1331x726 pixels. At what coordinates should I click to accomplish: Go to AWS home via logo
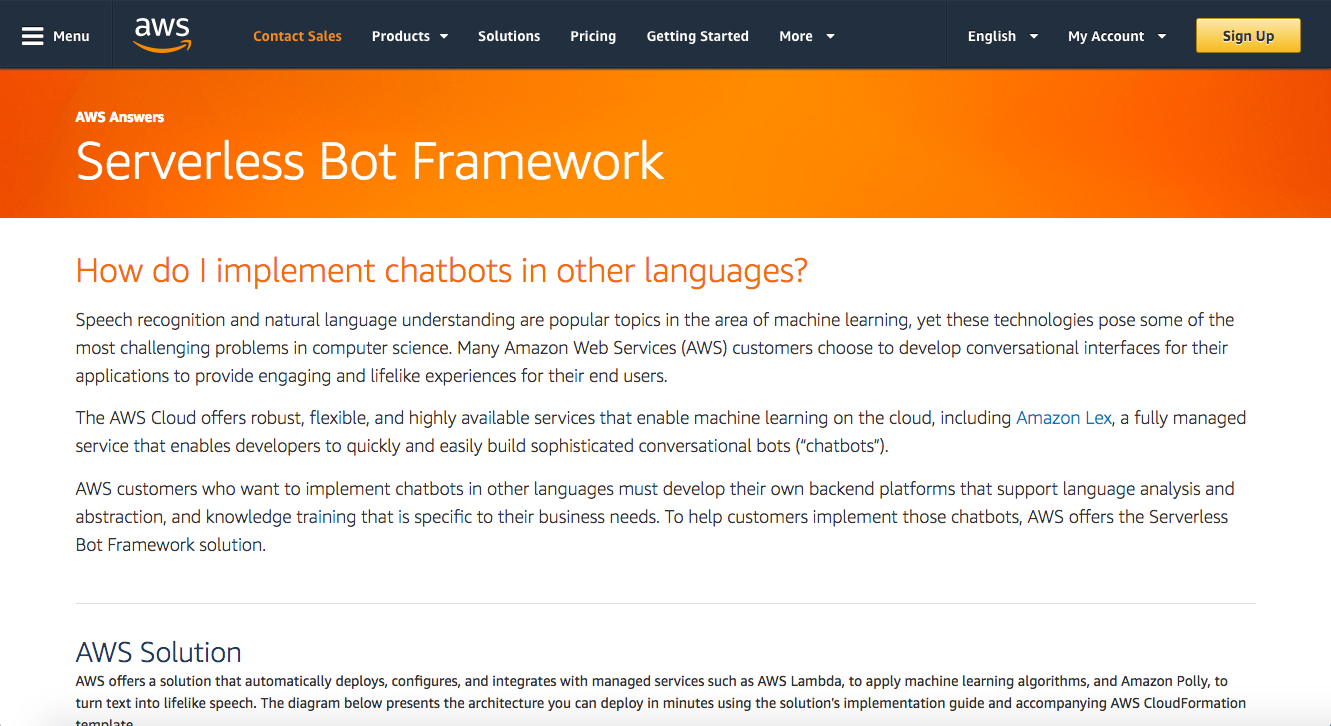click(x=162, y=35)
